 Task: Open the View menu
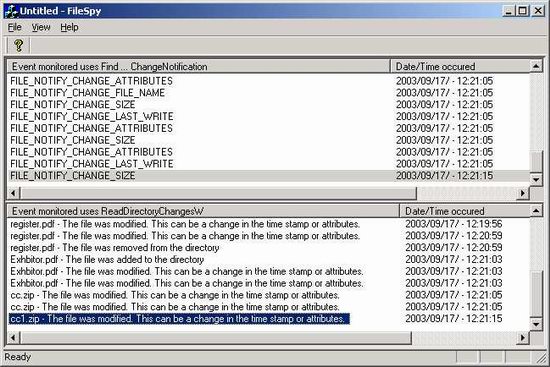click(41, 27)
